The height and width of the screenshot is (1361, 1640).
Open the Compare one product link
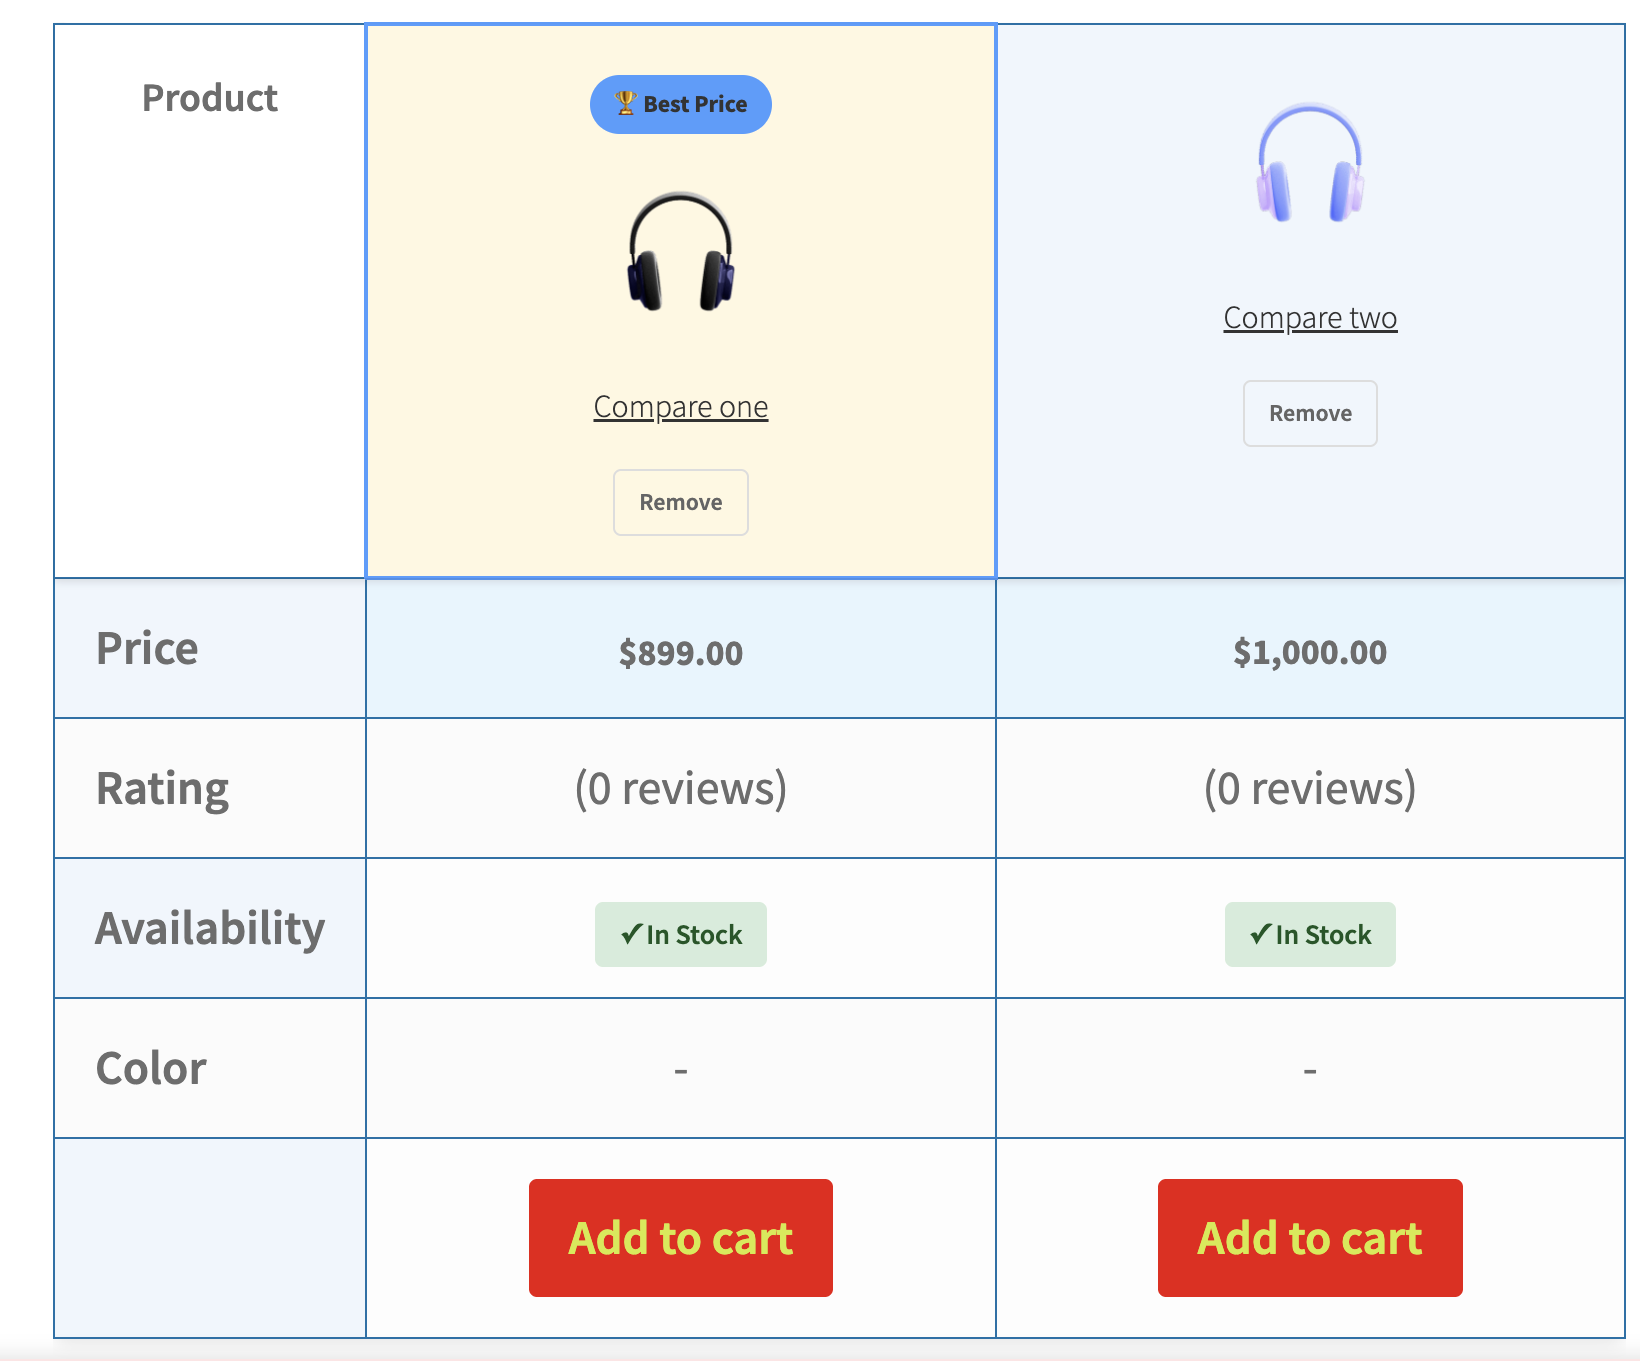(681, 407)
